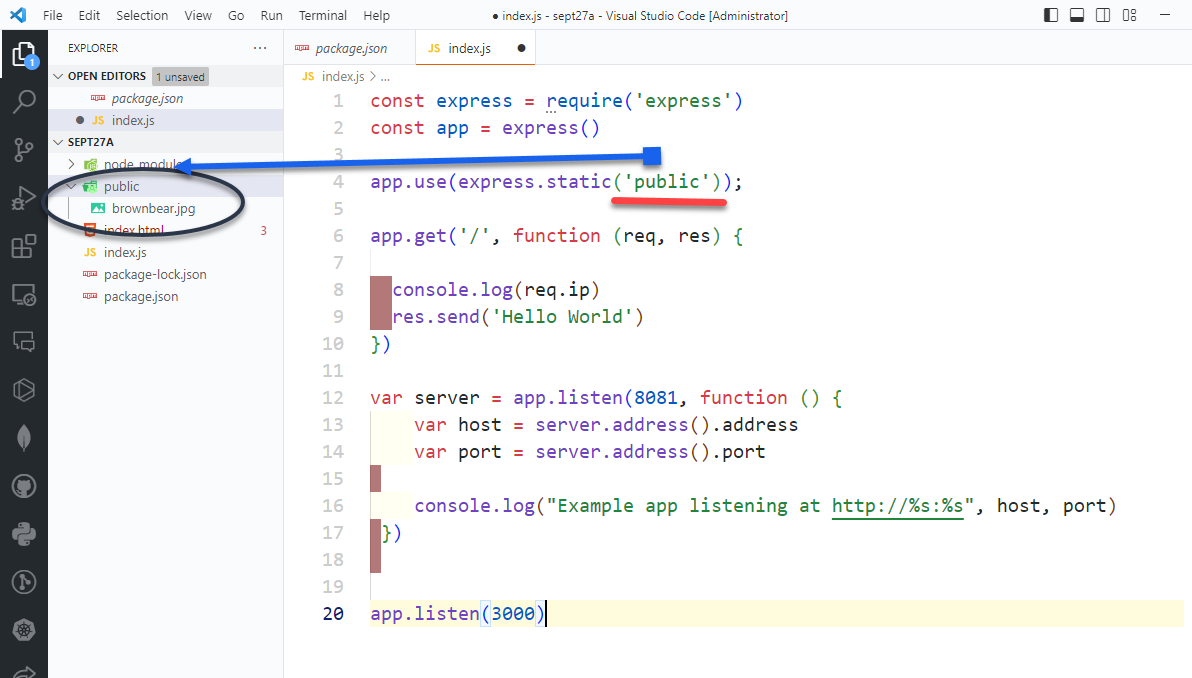Image resolution: width=1192 pixels, height=678 pixels.
Task: Open the Search view icon
Action: point(24,101)
